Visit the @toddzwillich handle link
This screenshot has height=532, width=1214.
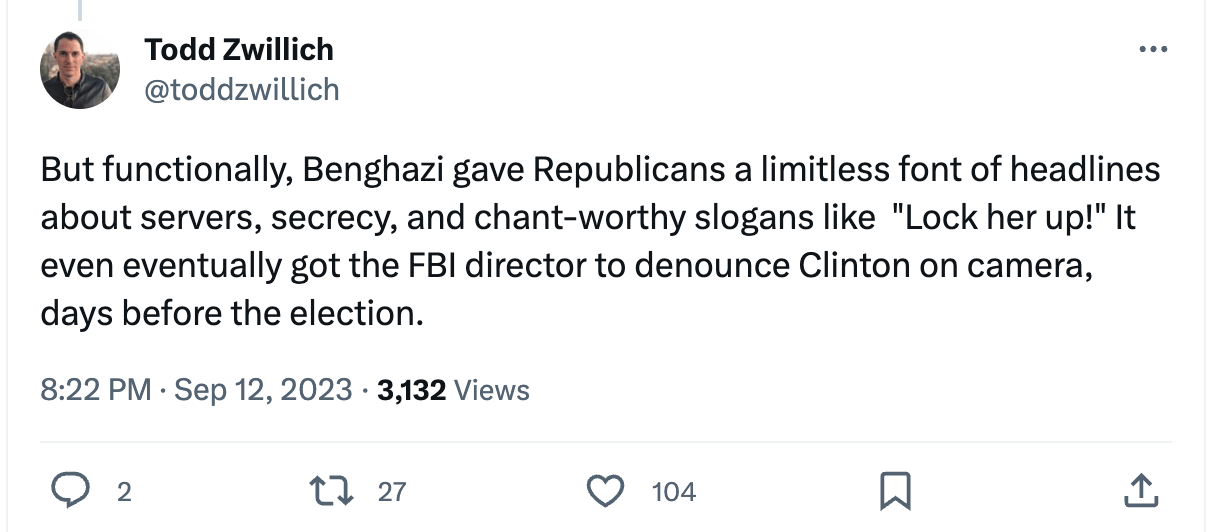(x=242, y=90)
